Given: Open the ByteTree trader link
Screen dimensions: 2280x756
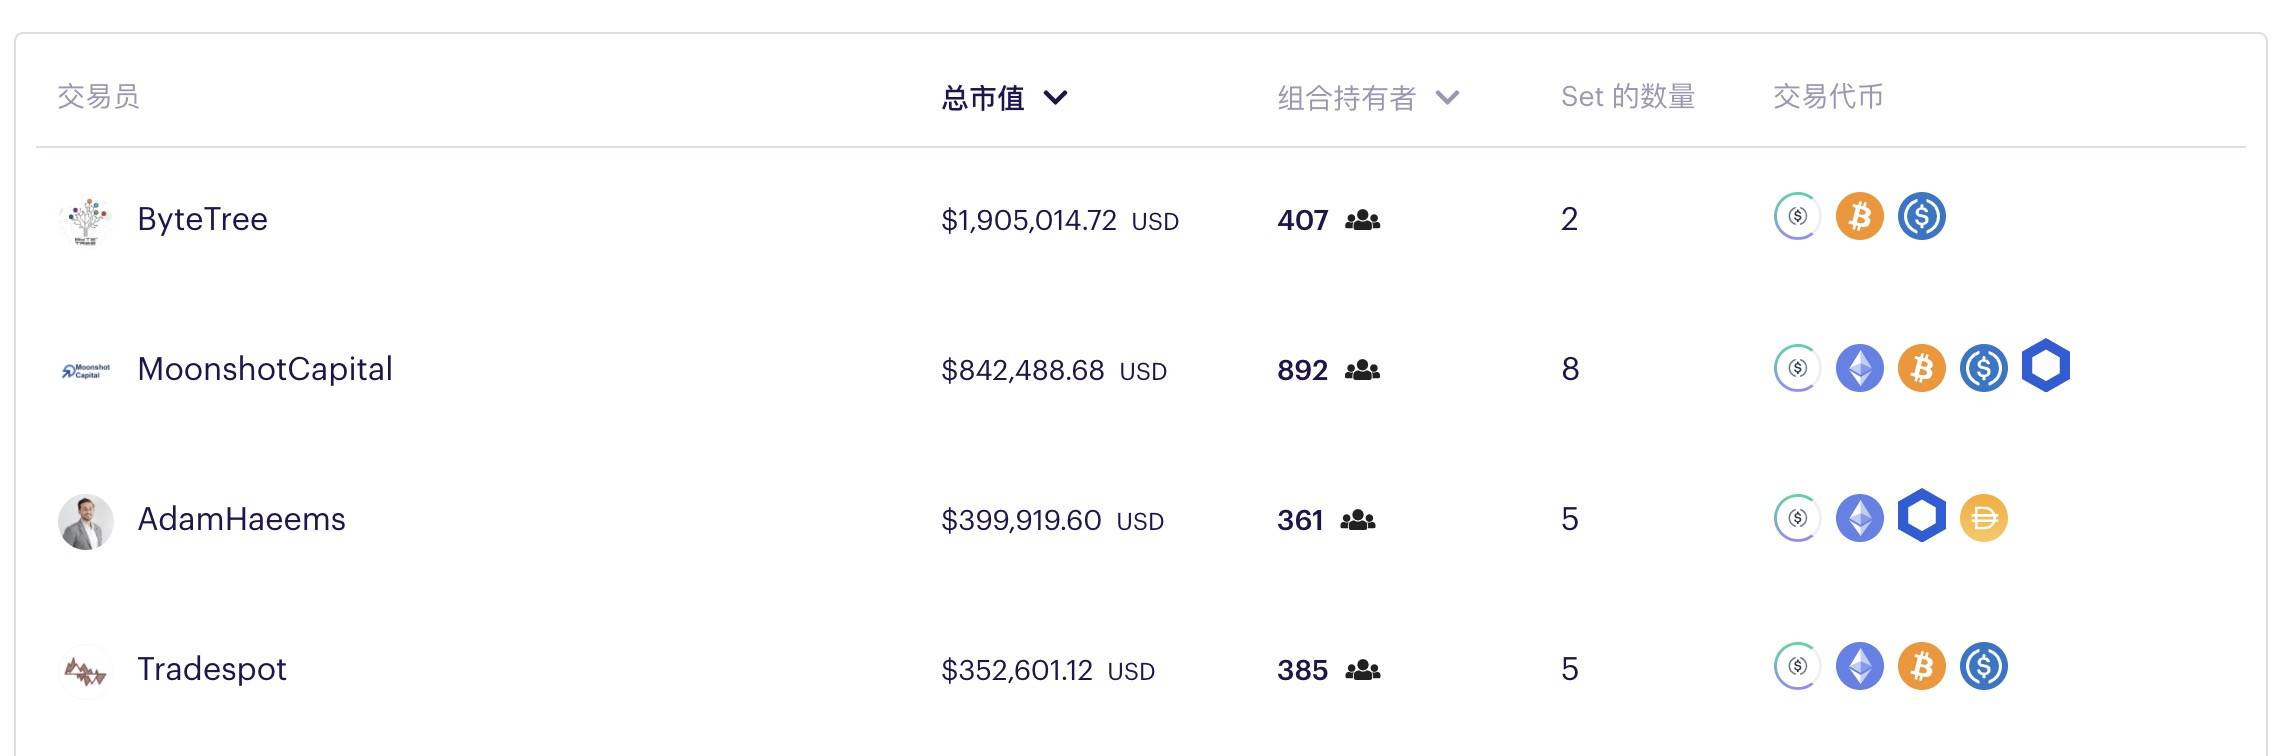Looking at the screenshot, I should point(202,219).
